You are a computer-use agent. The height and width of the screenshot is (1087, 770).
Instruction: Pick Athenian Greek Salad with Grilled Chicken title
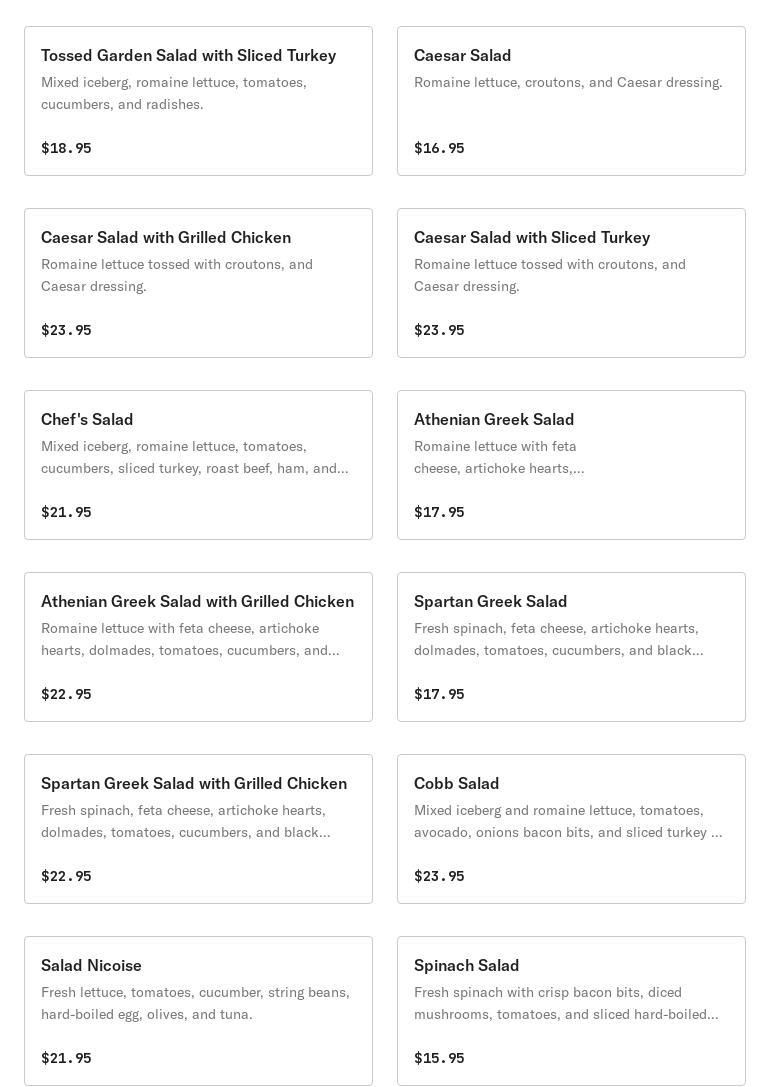point(197,602)
